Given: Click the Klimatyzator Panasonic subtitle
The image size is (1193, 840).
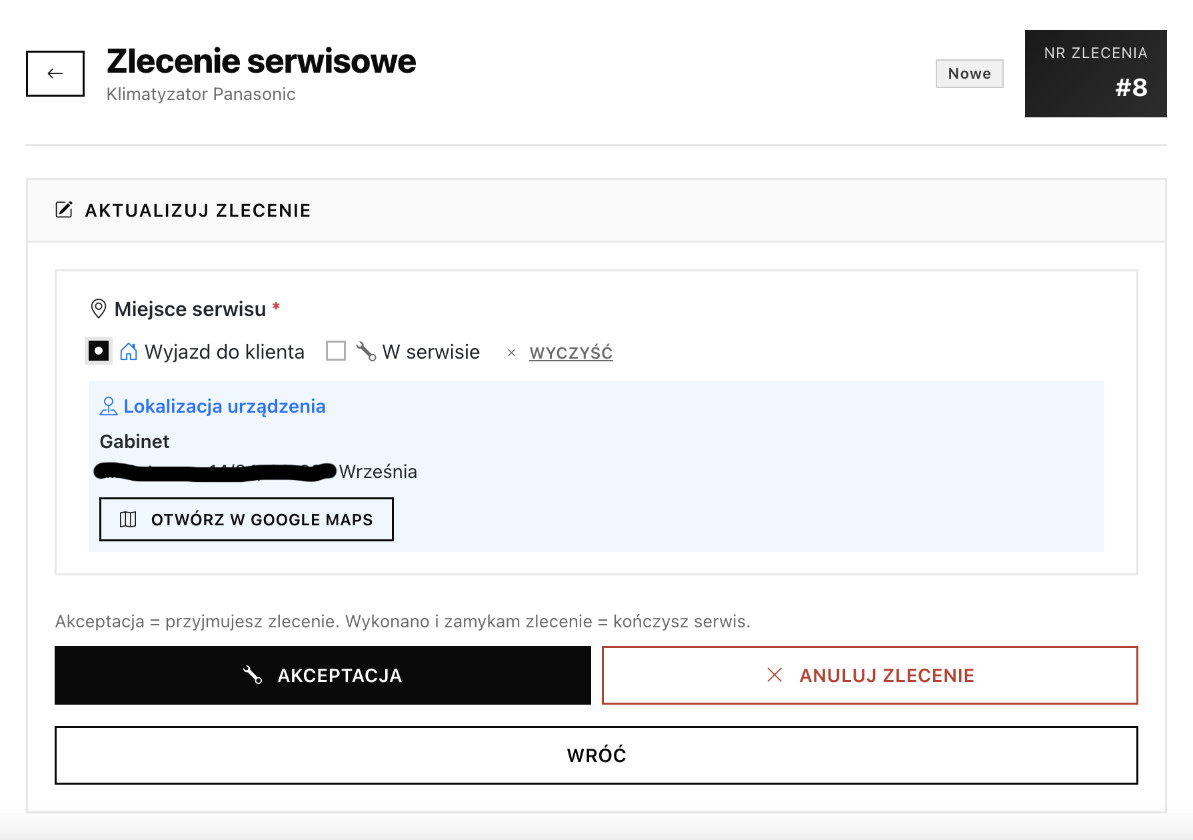Looking at the screenshot, I should pos(201,94).
